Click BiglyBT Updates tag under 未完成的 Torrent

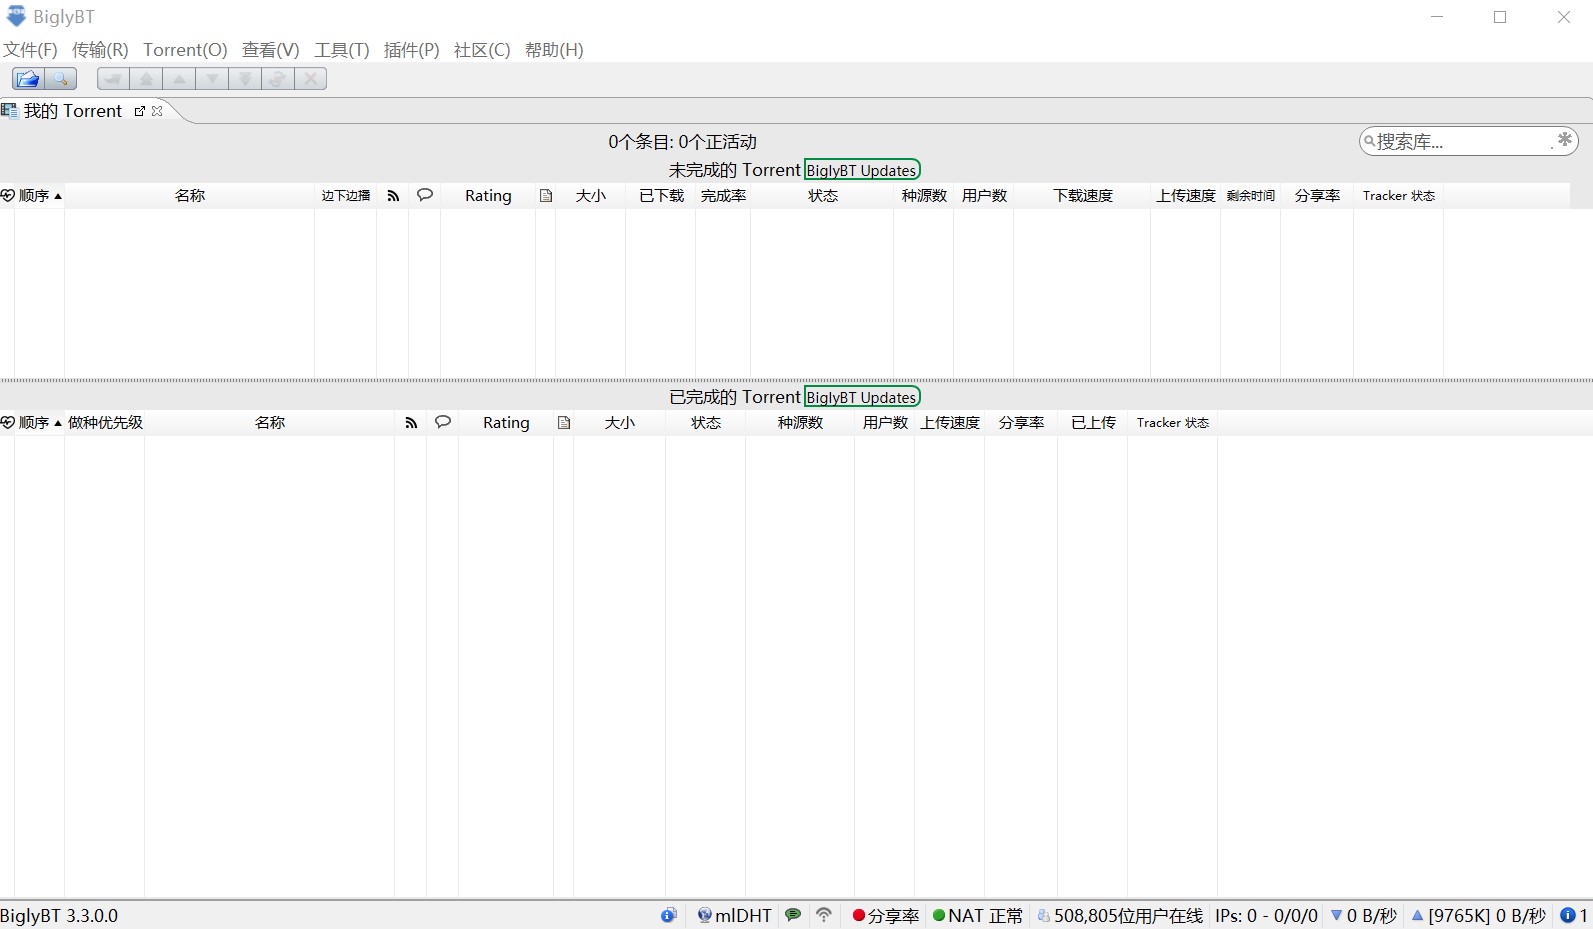(x=862, y=170)
